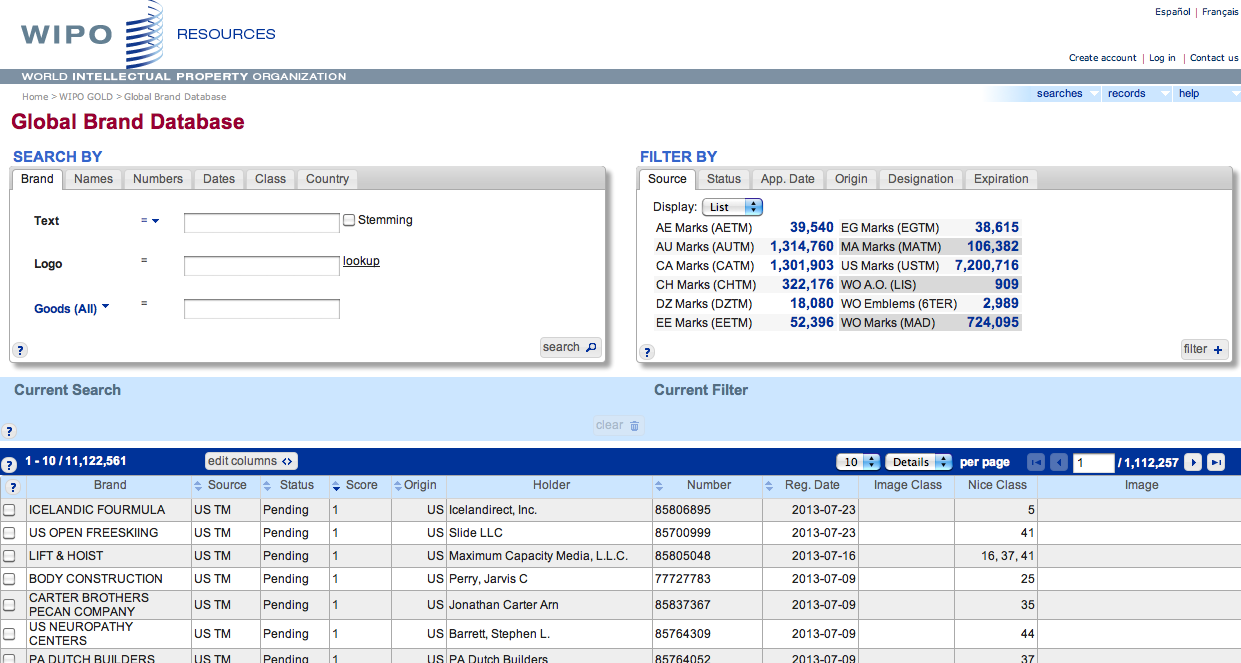Jump to the last results page
Image resolution: width=1241 pixels, height=663 pixels.
point(1216,462)
